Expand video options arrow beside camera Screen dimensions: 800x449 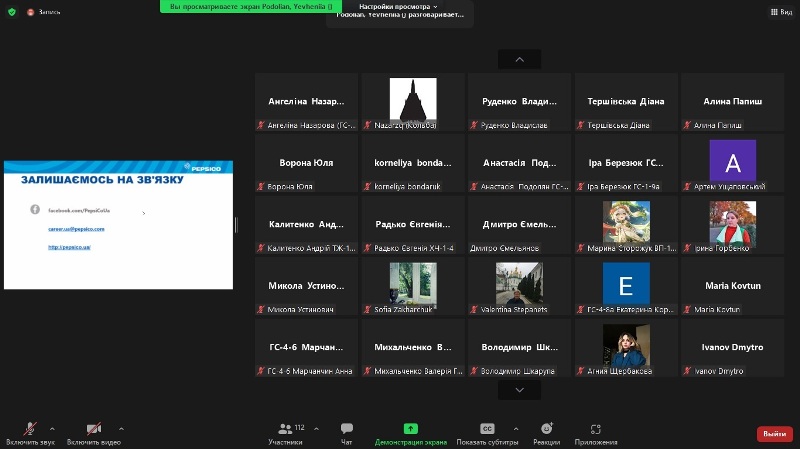coord(121,427)
